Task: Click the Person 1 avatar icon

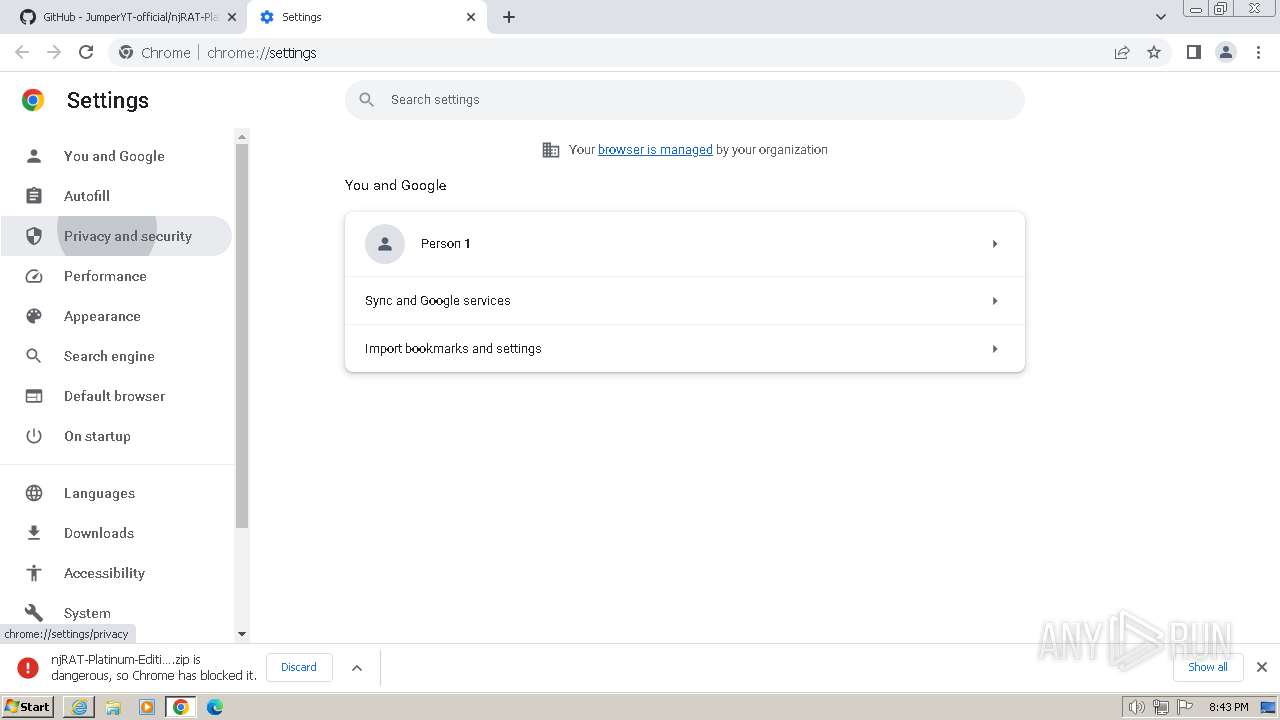Action: tap(385, 244)
